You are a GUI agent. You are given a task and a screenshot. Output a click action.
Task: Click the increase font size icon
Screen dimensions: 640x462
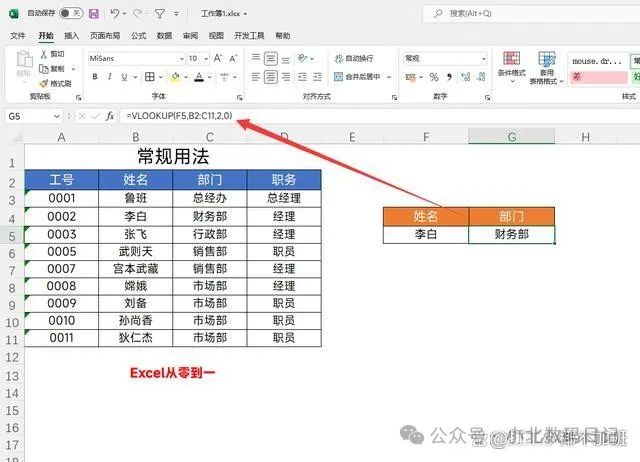218,58
